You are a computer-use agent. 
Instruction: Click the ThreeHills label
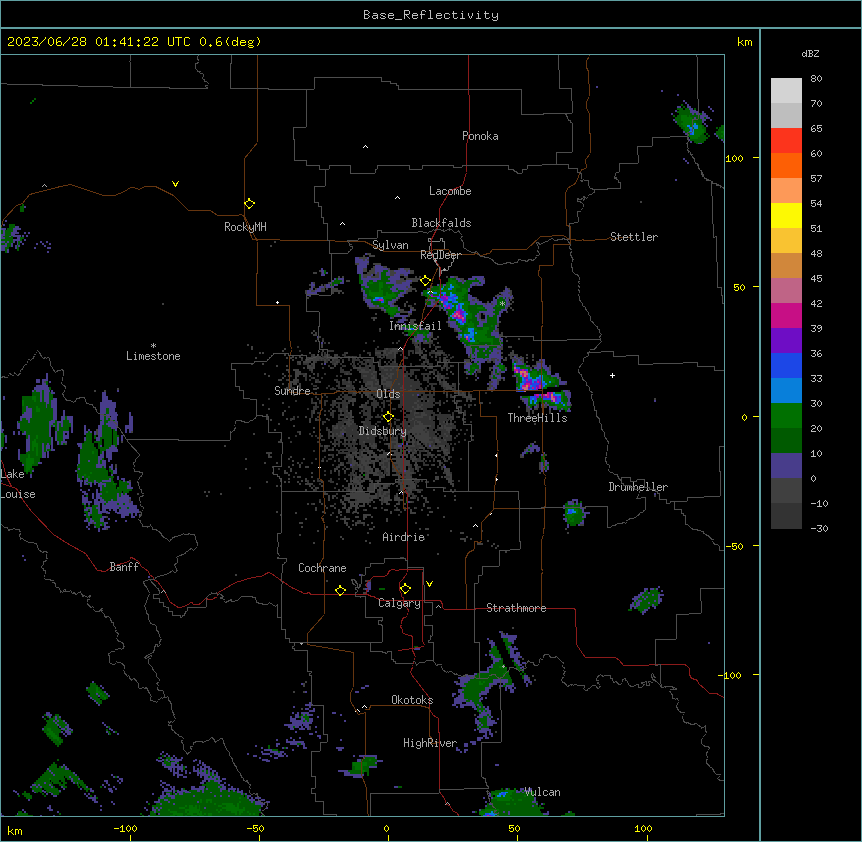537,418
